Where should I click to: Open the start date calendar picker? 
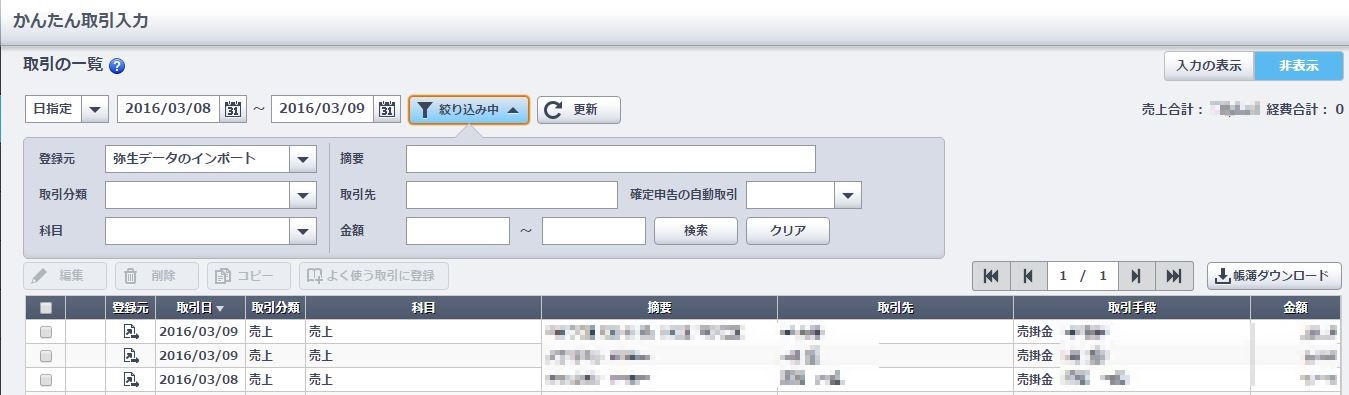[x=232, y=109]
